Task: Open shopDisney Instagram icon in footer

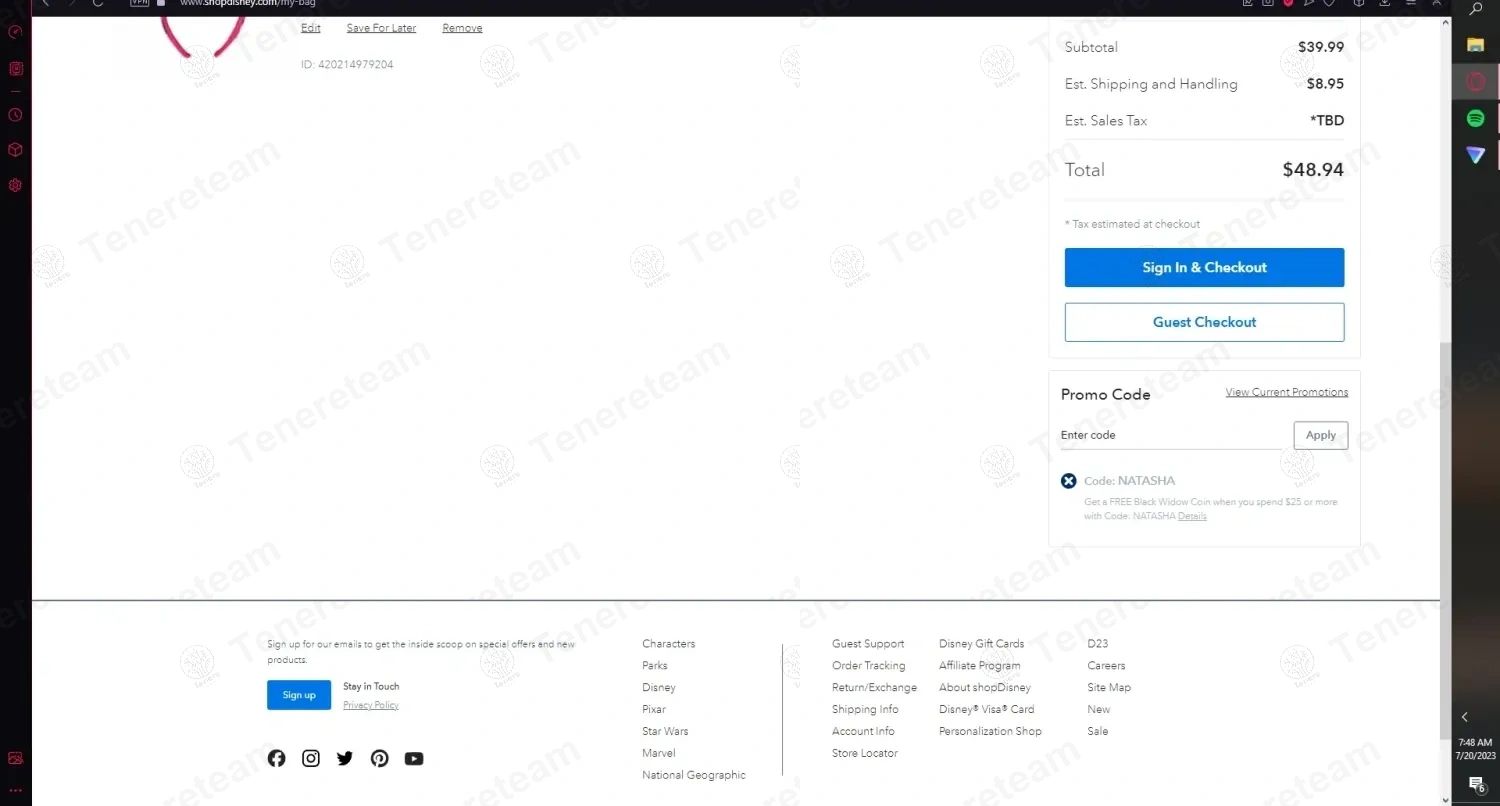Action: pos(311,758)
